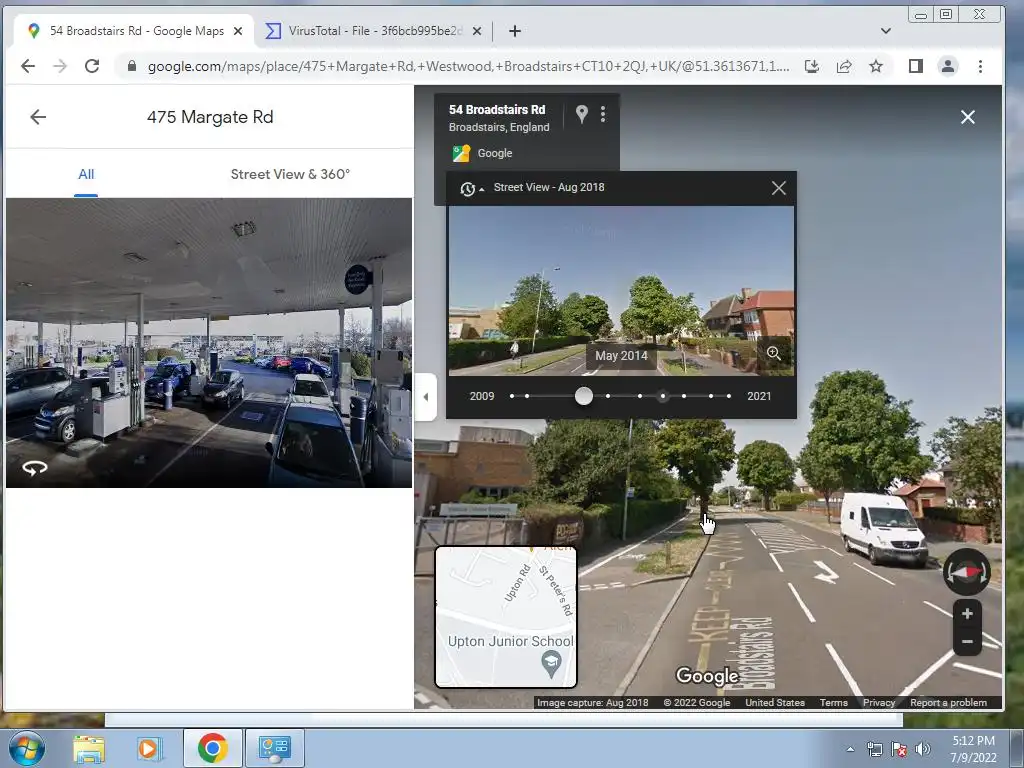1024x768 pixels.
Task: Click the Chrome taskbar icon
Action: point(212,748)
